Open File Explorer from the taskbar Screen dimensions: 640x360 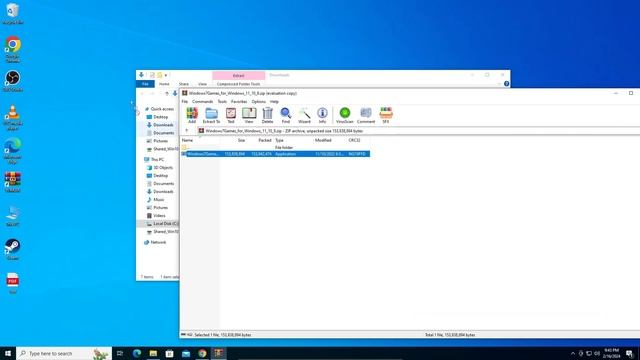tap(153, 353)
